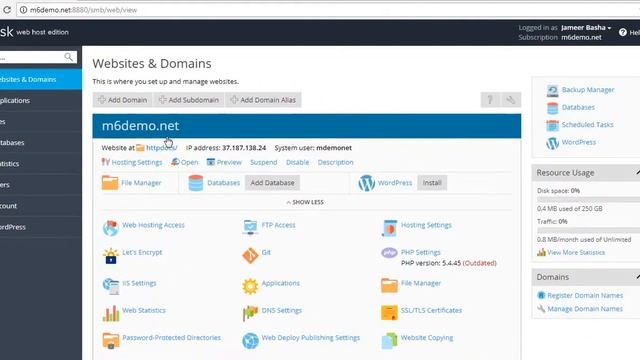Open the PHP Settings purple icon

pyautogui.click(x=389, y=253)
